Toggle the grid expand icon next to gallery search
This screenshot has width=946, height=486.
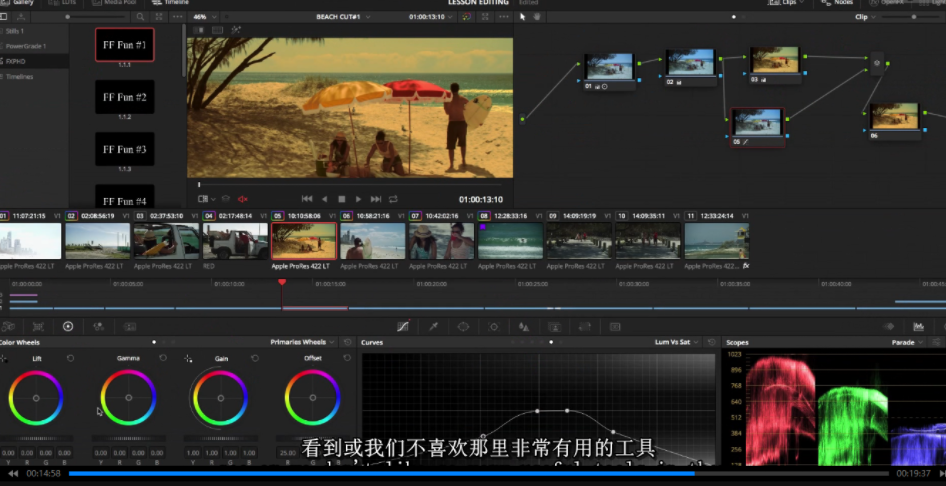(x=158, y=17)
